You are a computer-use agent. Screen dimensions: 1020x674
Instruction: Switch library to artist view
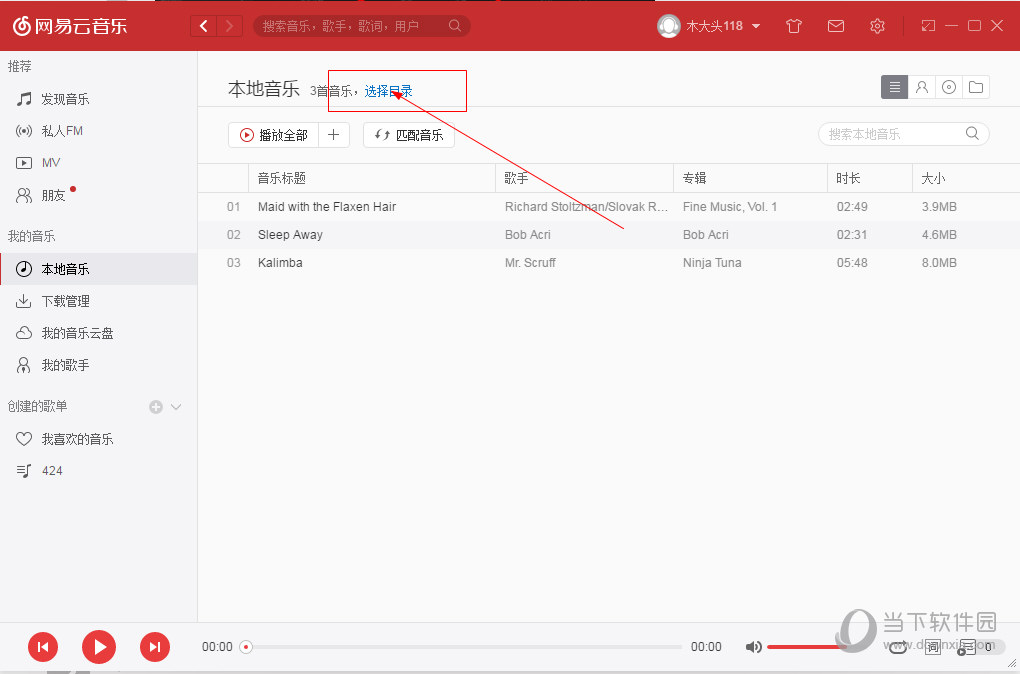[921, 87]
